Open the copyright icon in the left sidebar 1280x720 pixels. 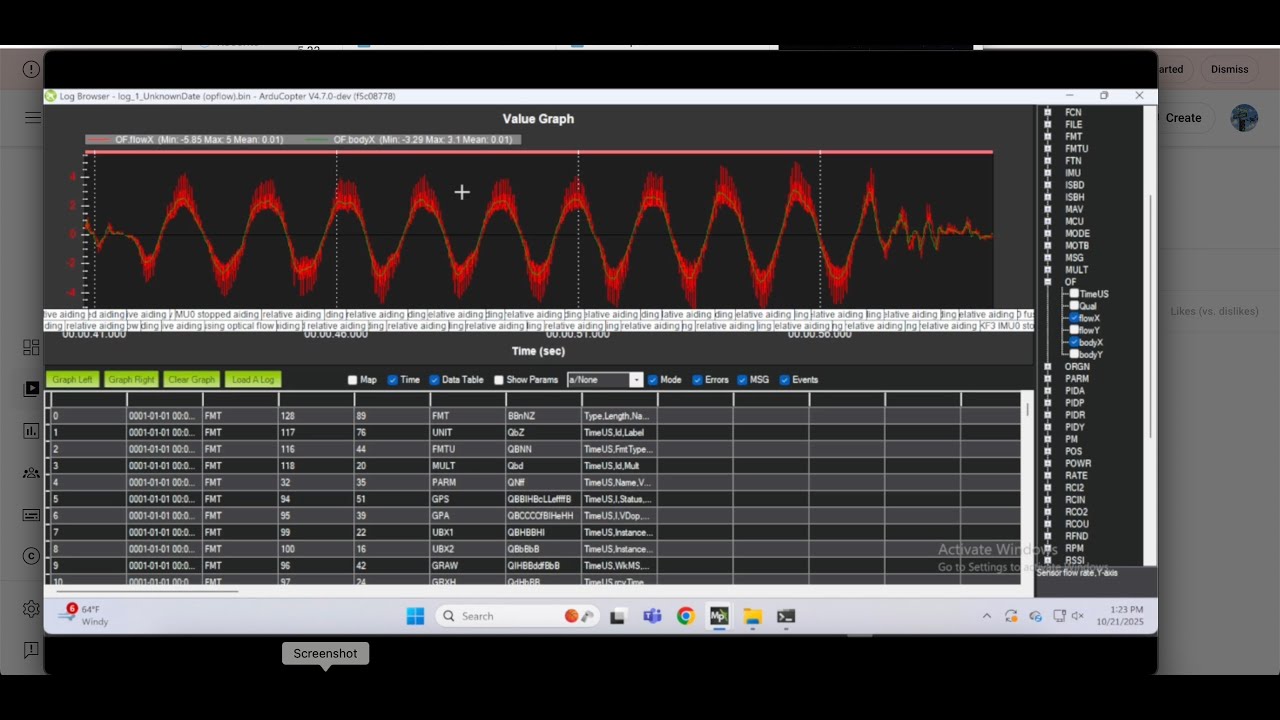point(31,556)
